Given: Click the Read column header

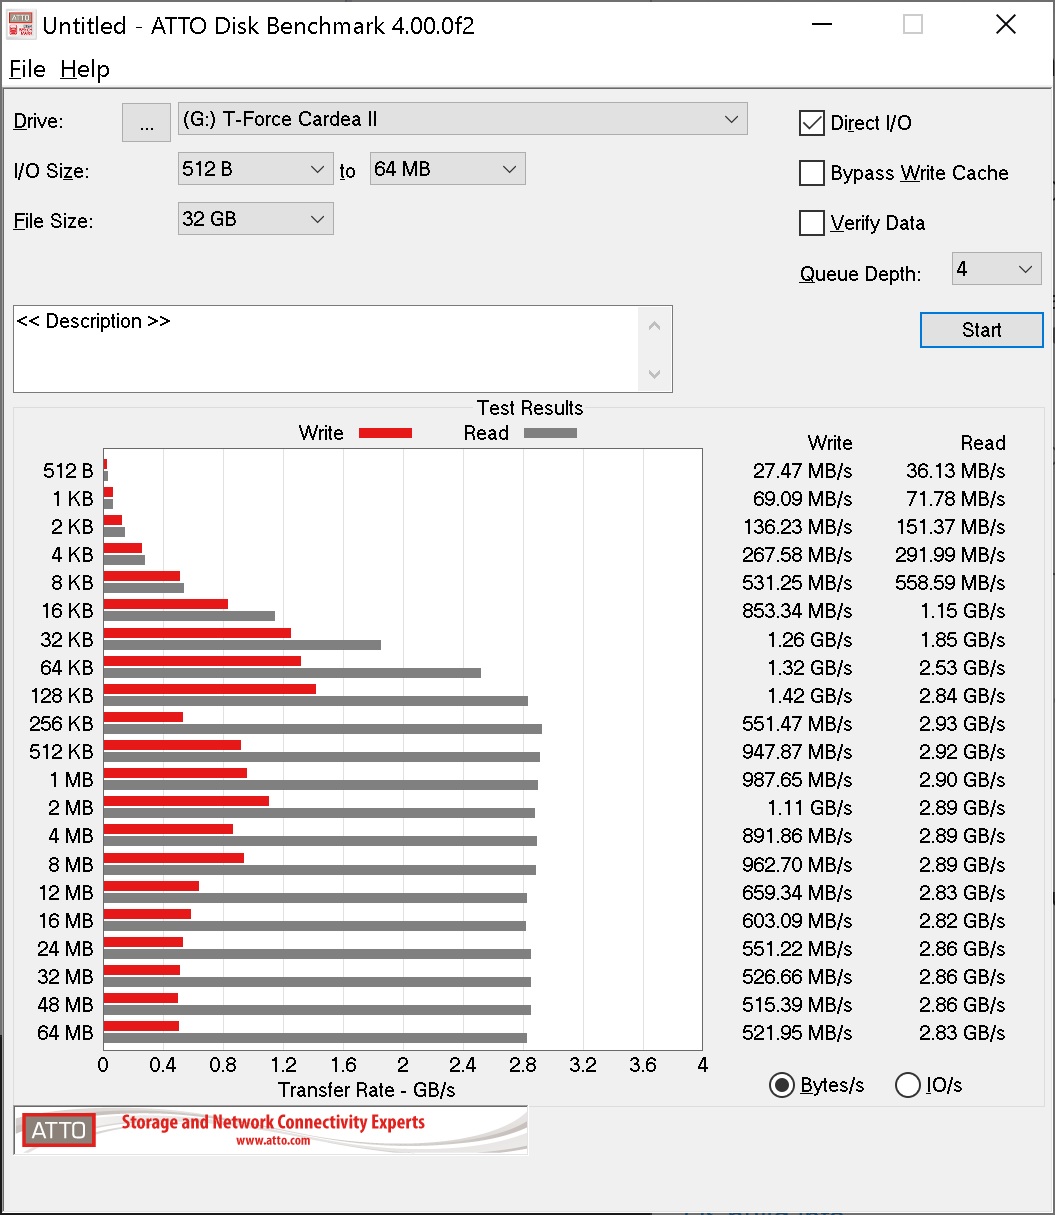Looking at the screenshot, I should click(983, 443).
